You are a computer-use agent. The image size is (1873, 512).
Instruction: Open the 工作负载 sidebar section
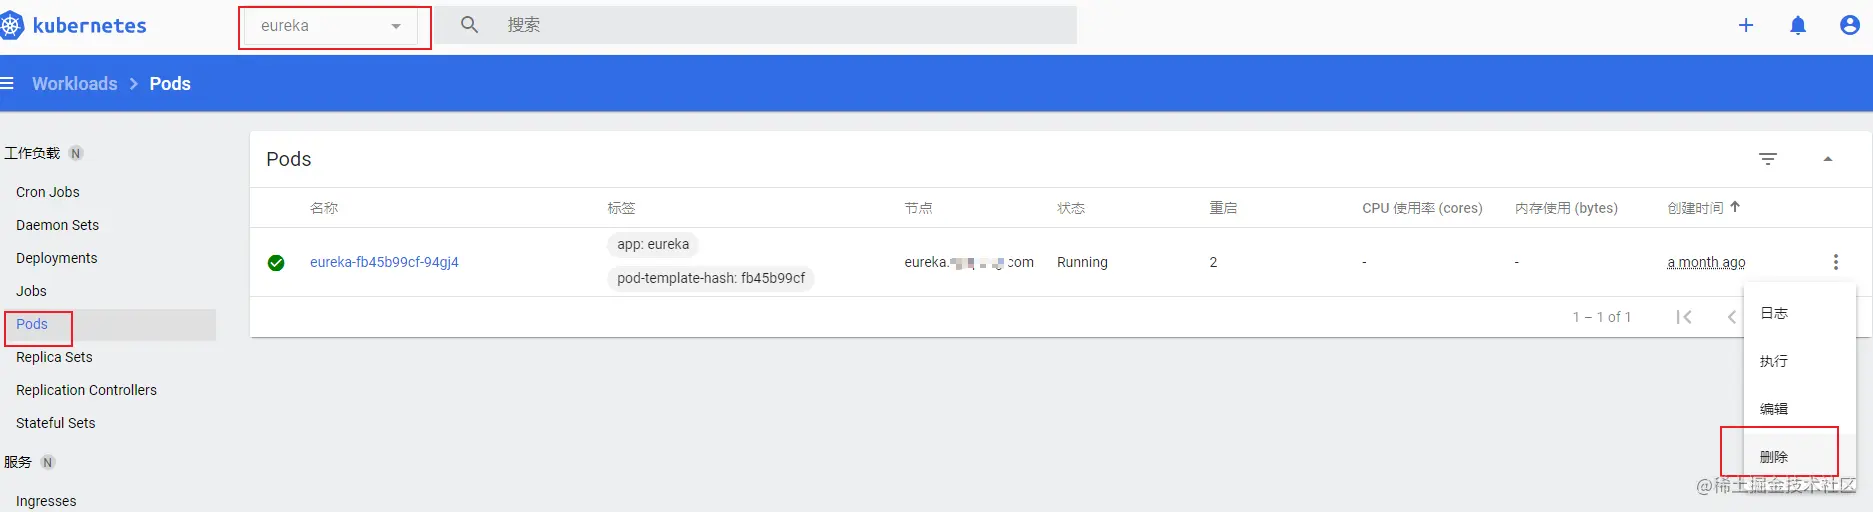click(33, 153)
